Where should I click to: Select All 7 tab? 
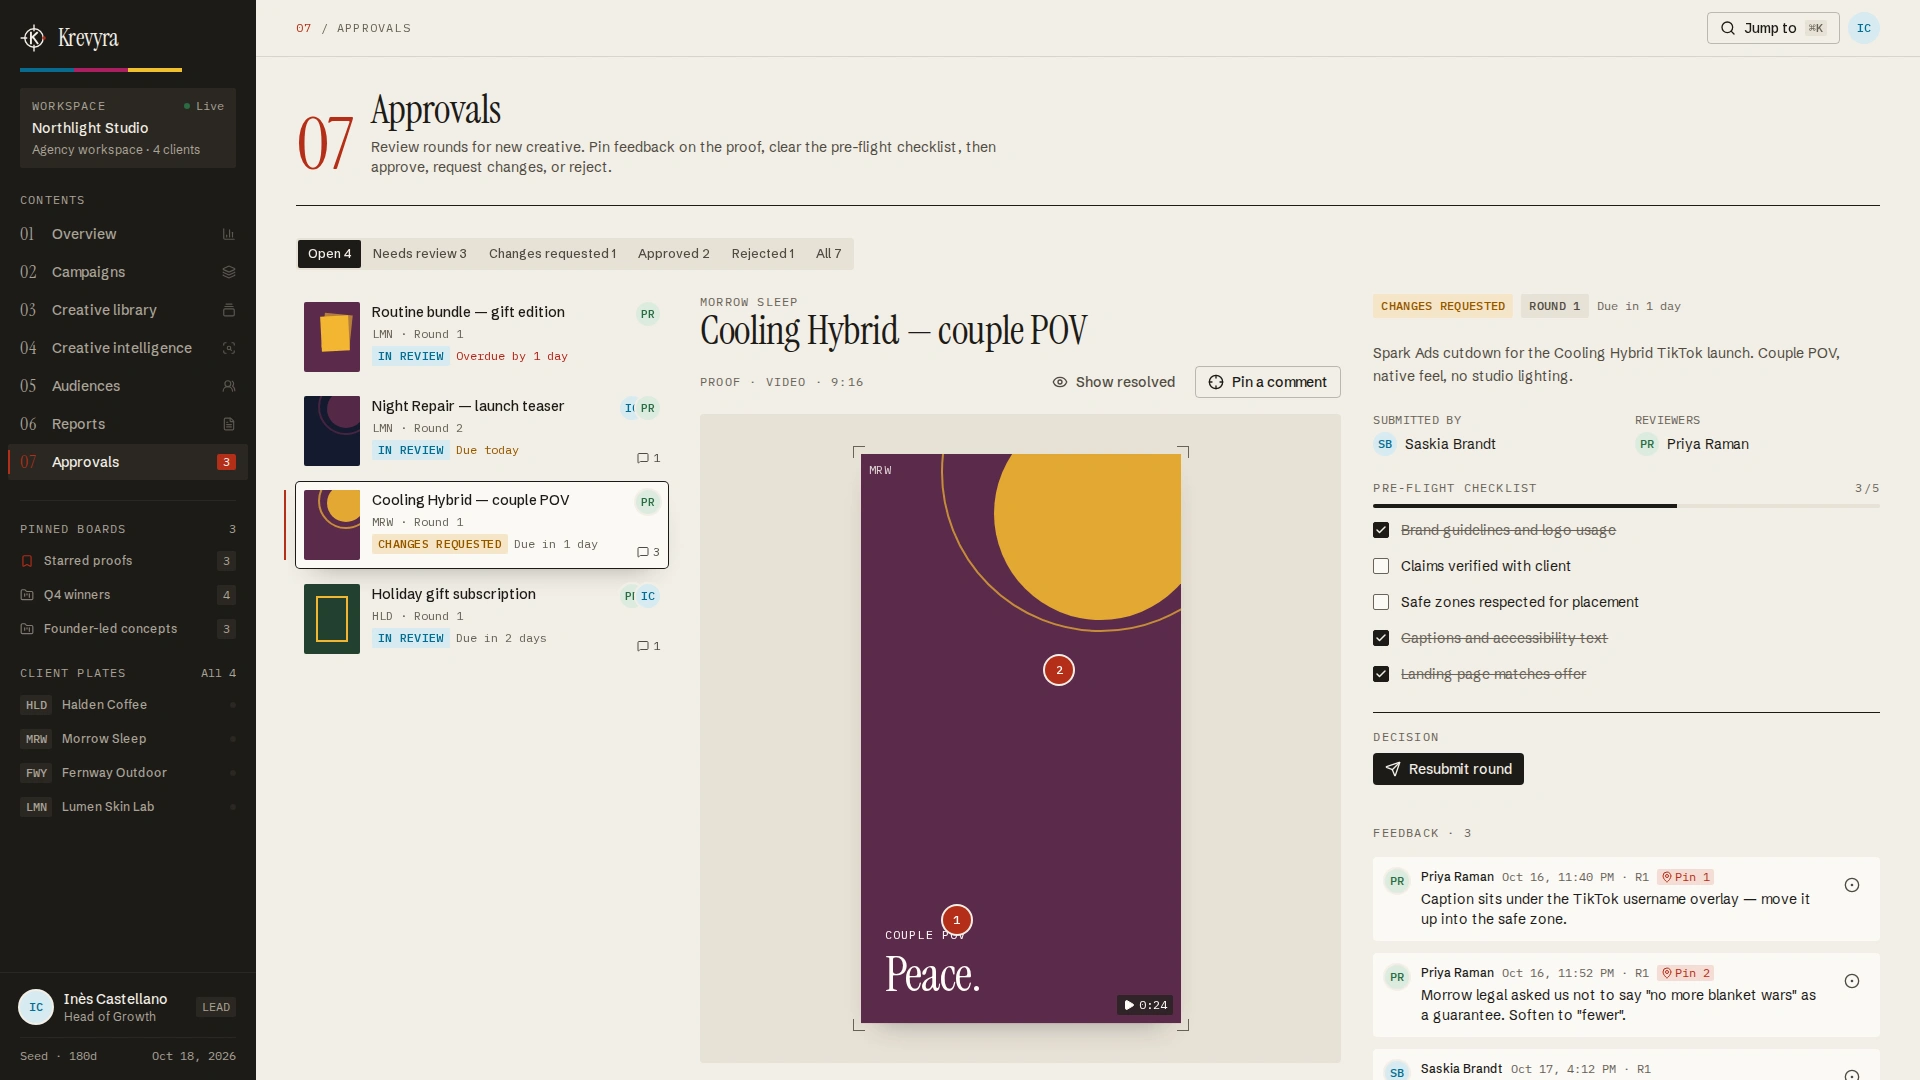pyautogui.click(x=828, y=254)
